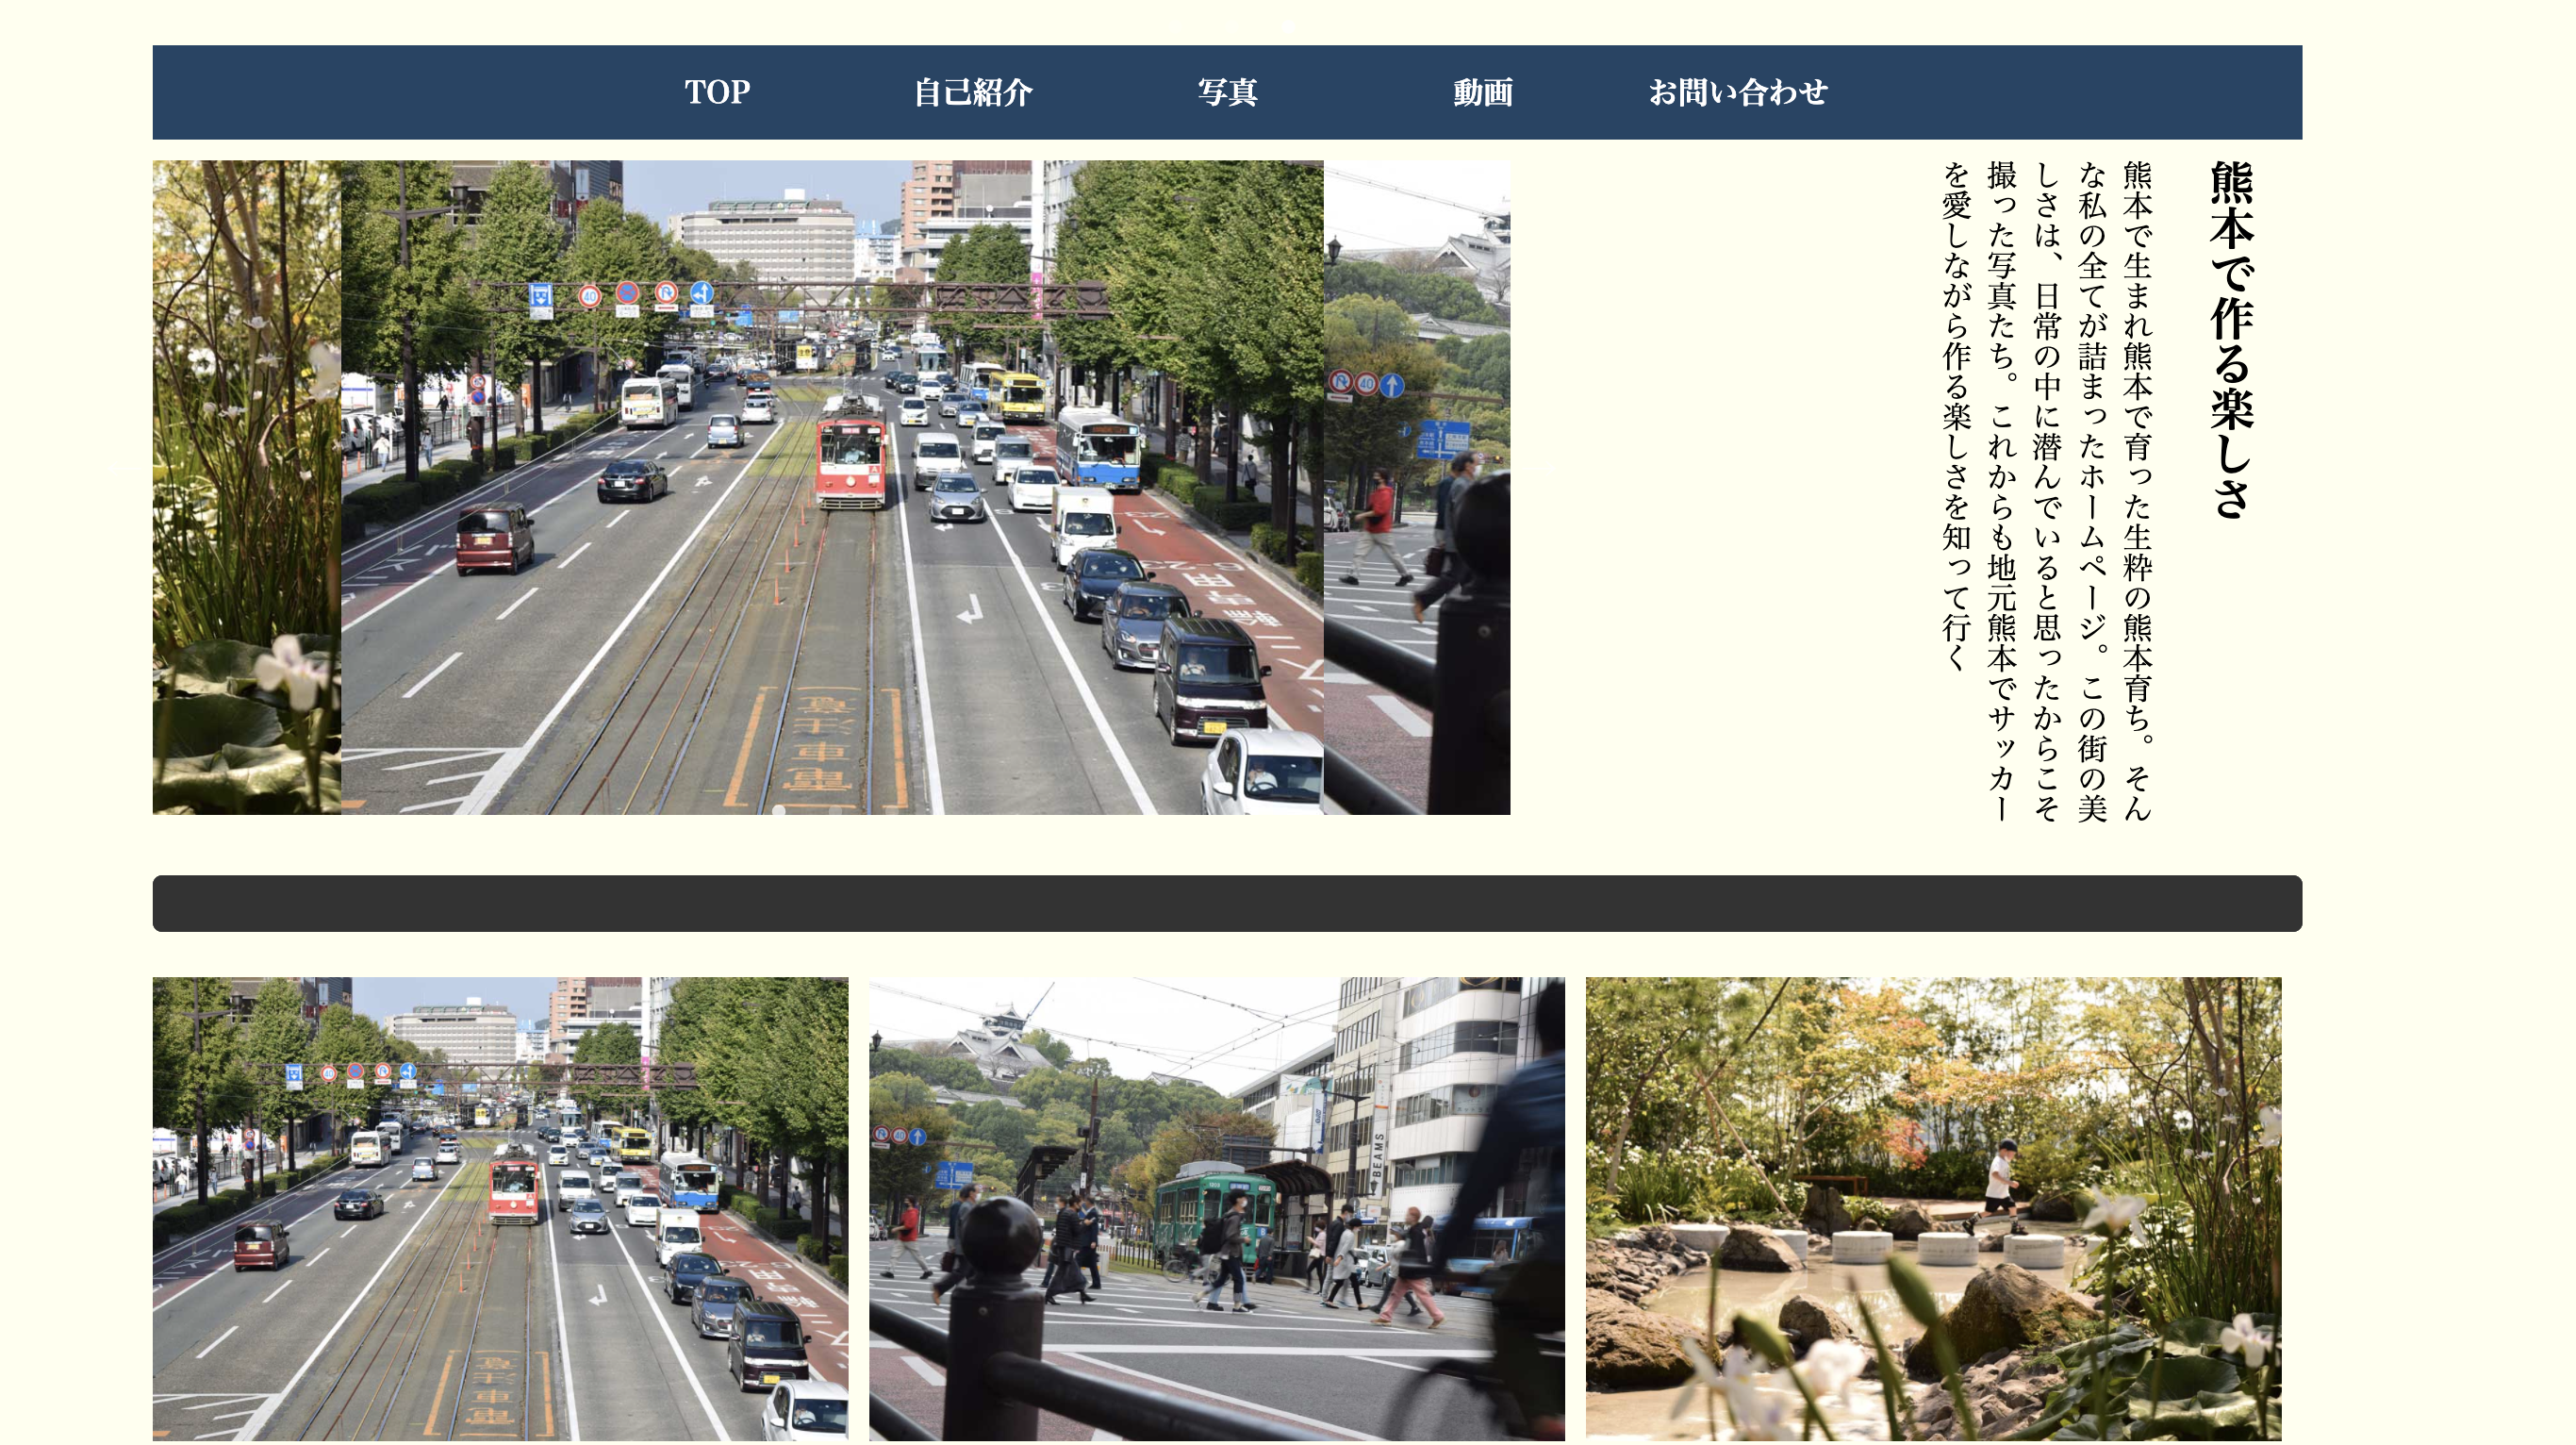Click the partial crosswalk slide on the slideshow's right edge
The height and width of the screenshot is (1445, 2576).
tap(1416, 487)
